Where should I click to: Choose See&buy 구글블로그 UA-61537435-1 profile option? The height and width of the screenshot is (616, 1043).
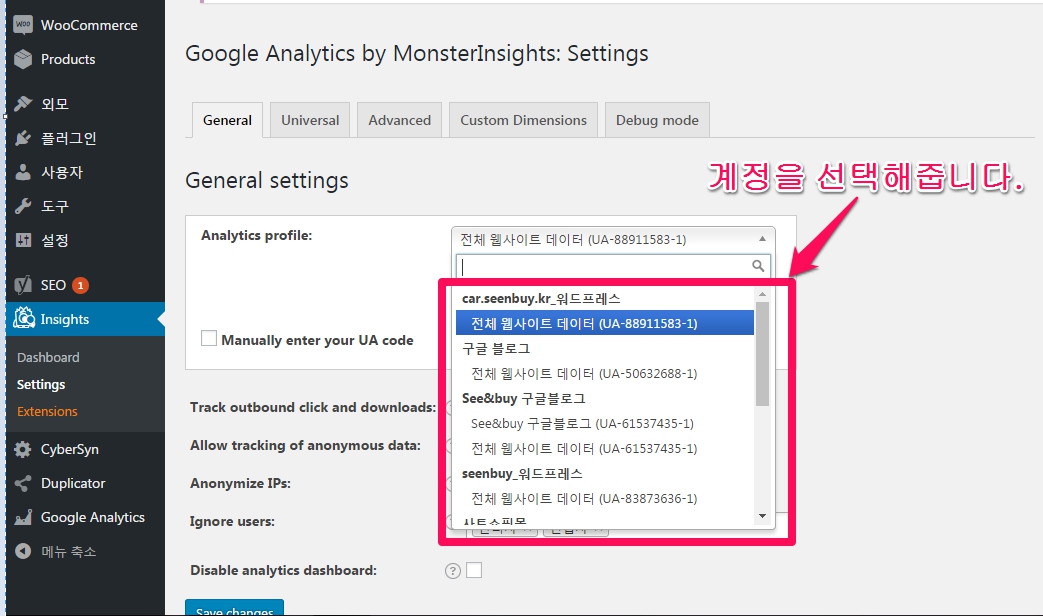[x=582, y=423]
